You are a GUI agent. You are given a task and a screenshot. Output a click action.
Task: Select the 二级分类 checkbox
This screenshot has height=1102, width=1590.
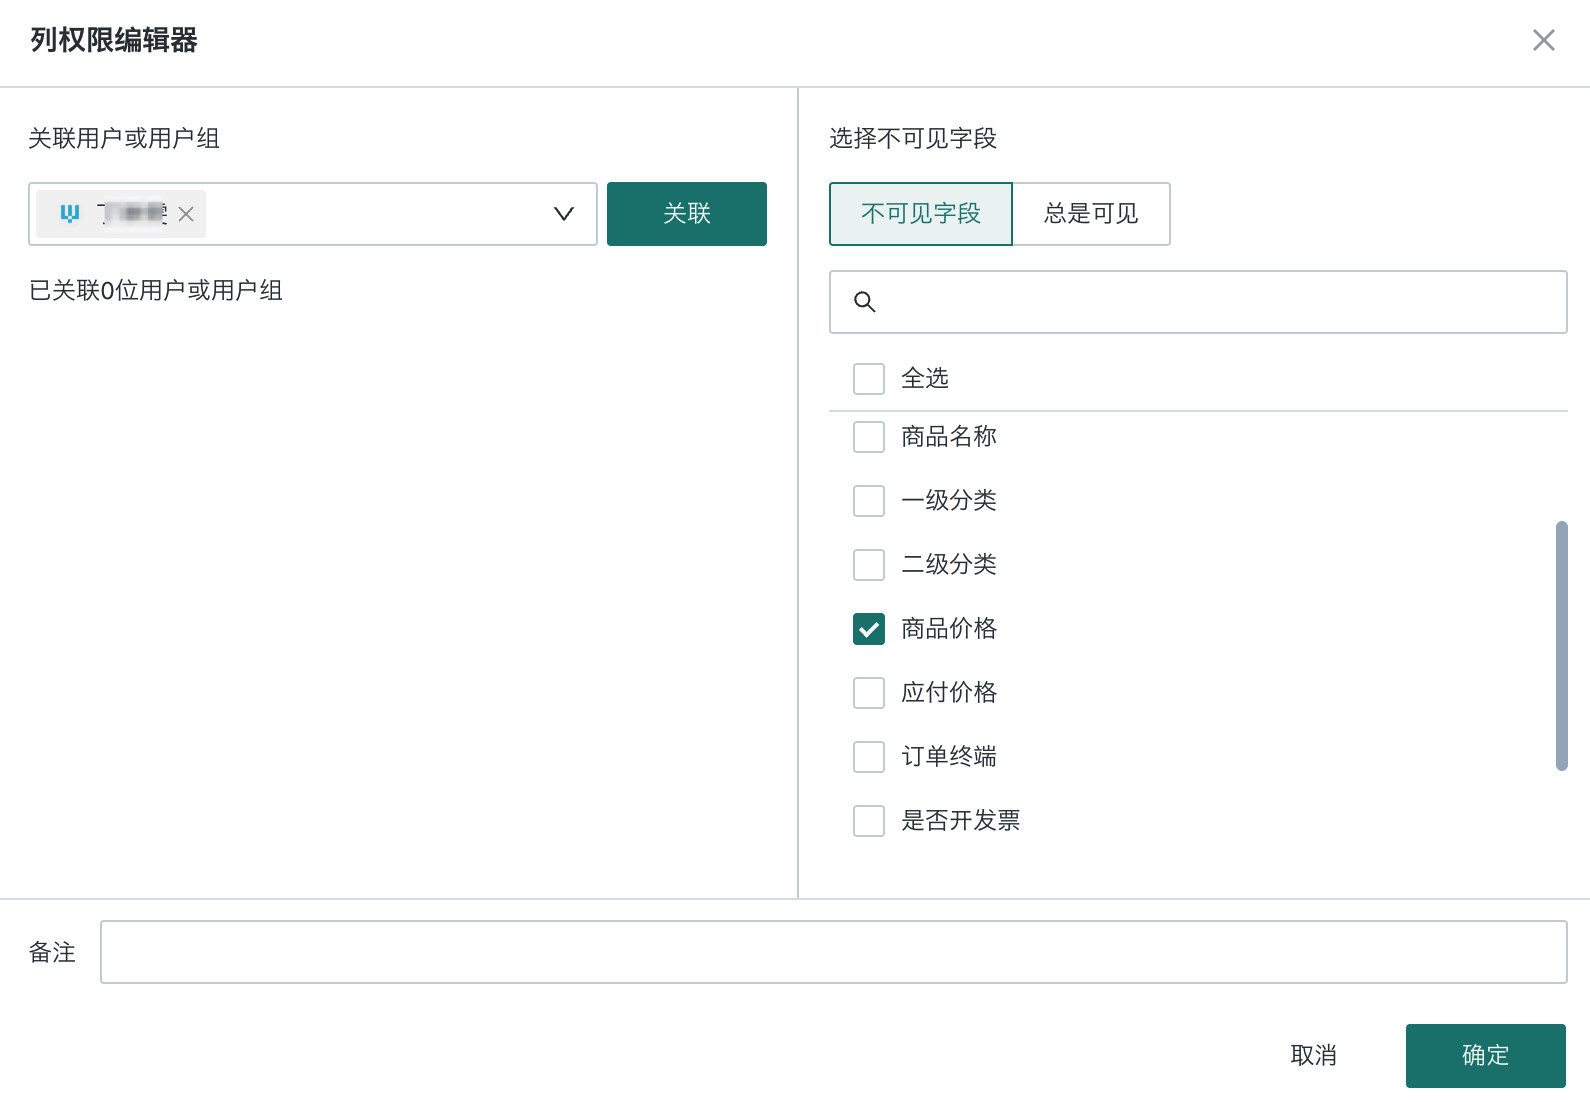point(869,565)
